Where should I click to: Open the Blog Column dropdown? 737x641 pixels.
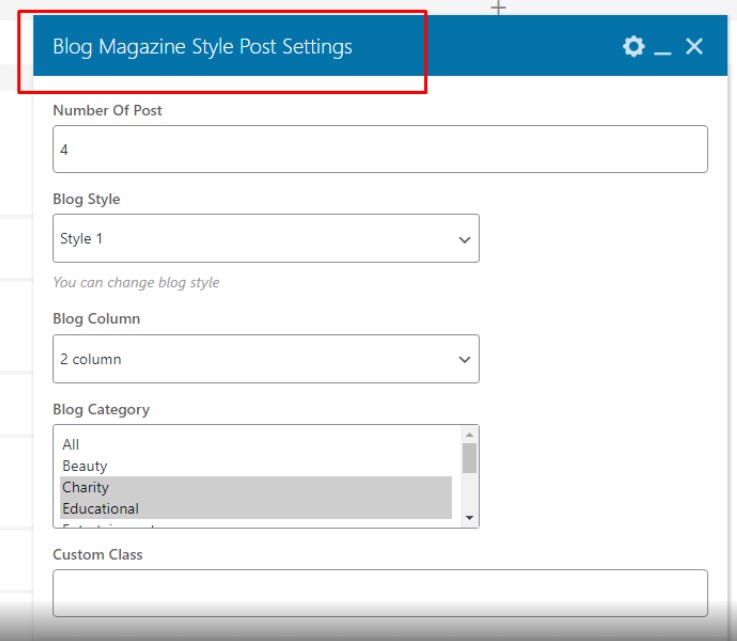pos(266,359)
